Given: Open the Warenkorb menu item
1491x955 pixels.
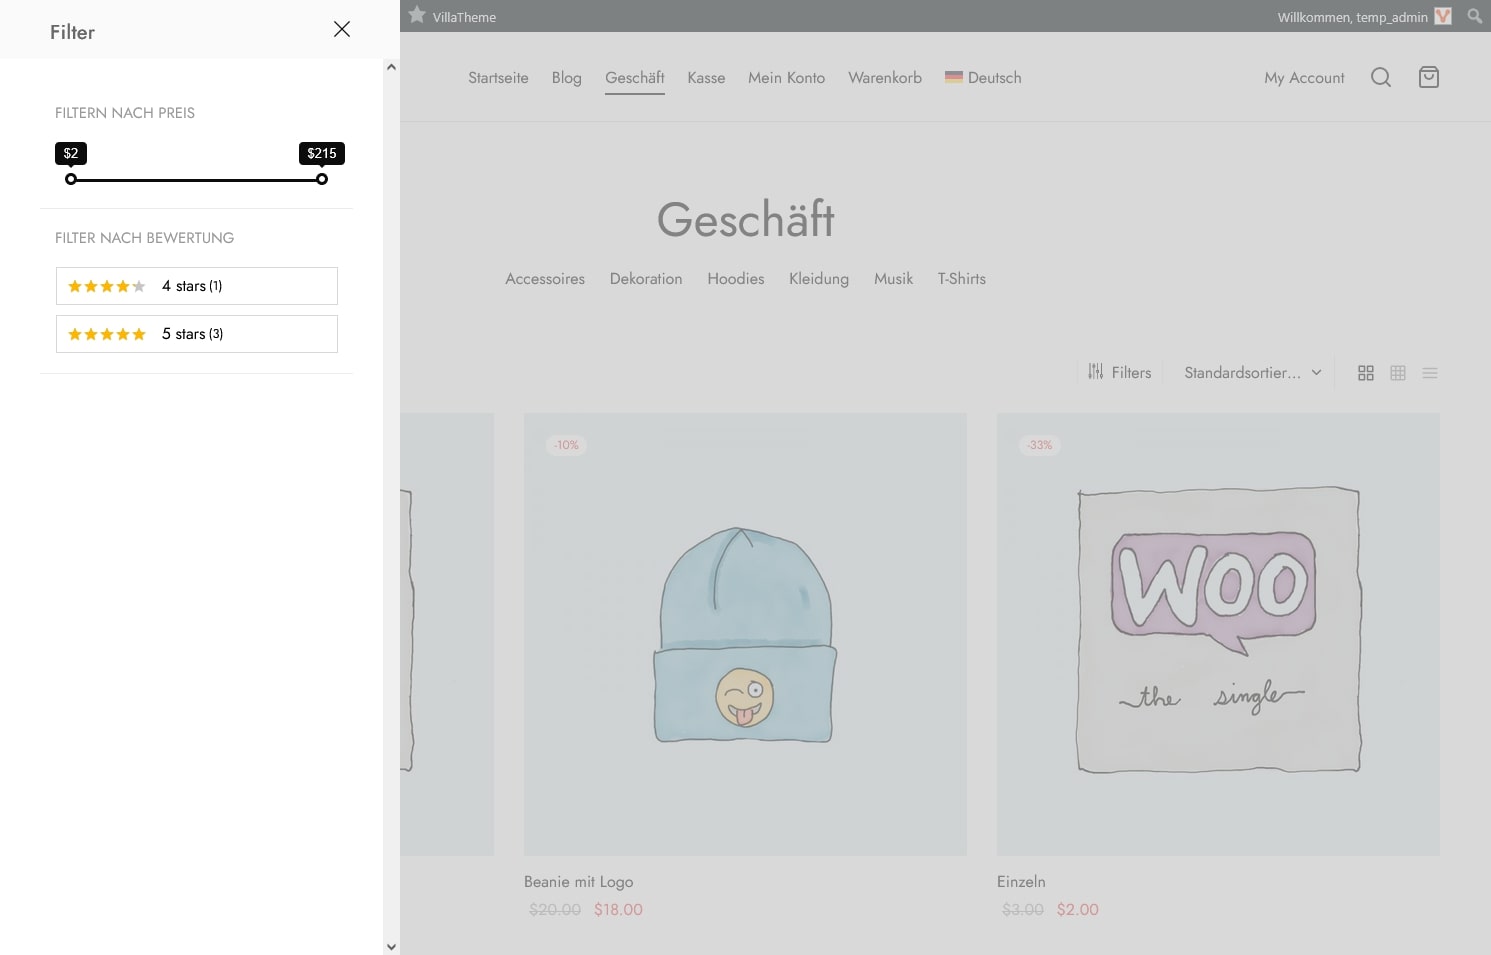Looking at the screenshot, I should pyautogui.click(x=885, y=78).
